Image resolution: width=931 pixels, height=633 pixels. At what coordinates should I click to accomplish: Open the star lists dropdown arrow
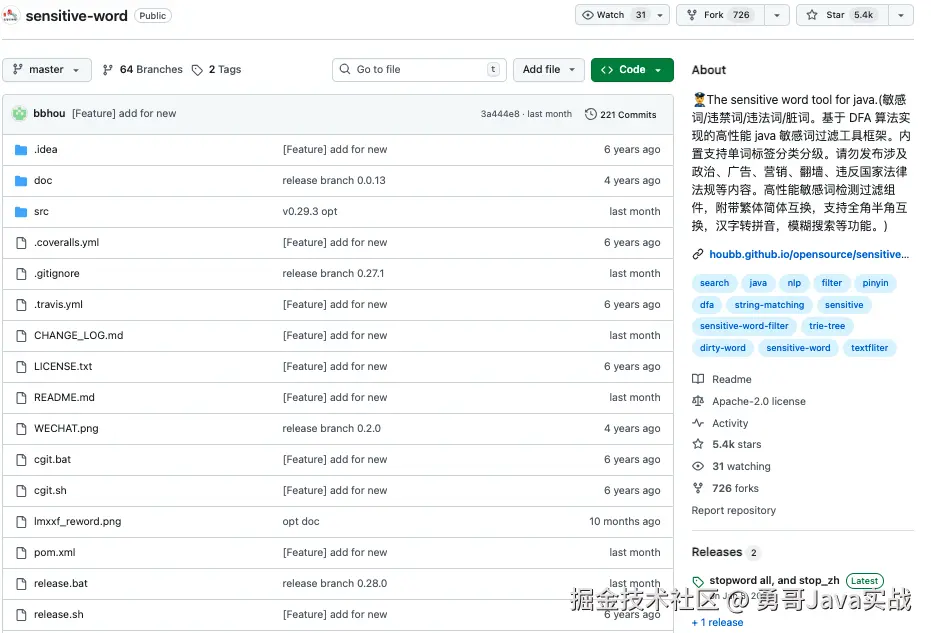900,15
